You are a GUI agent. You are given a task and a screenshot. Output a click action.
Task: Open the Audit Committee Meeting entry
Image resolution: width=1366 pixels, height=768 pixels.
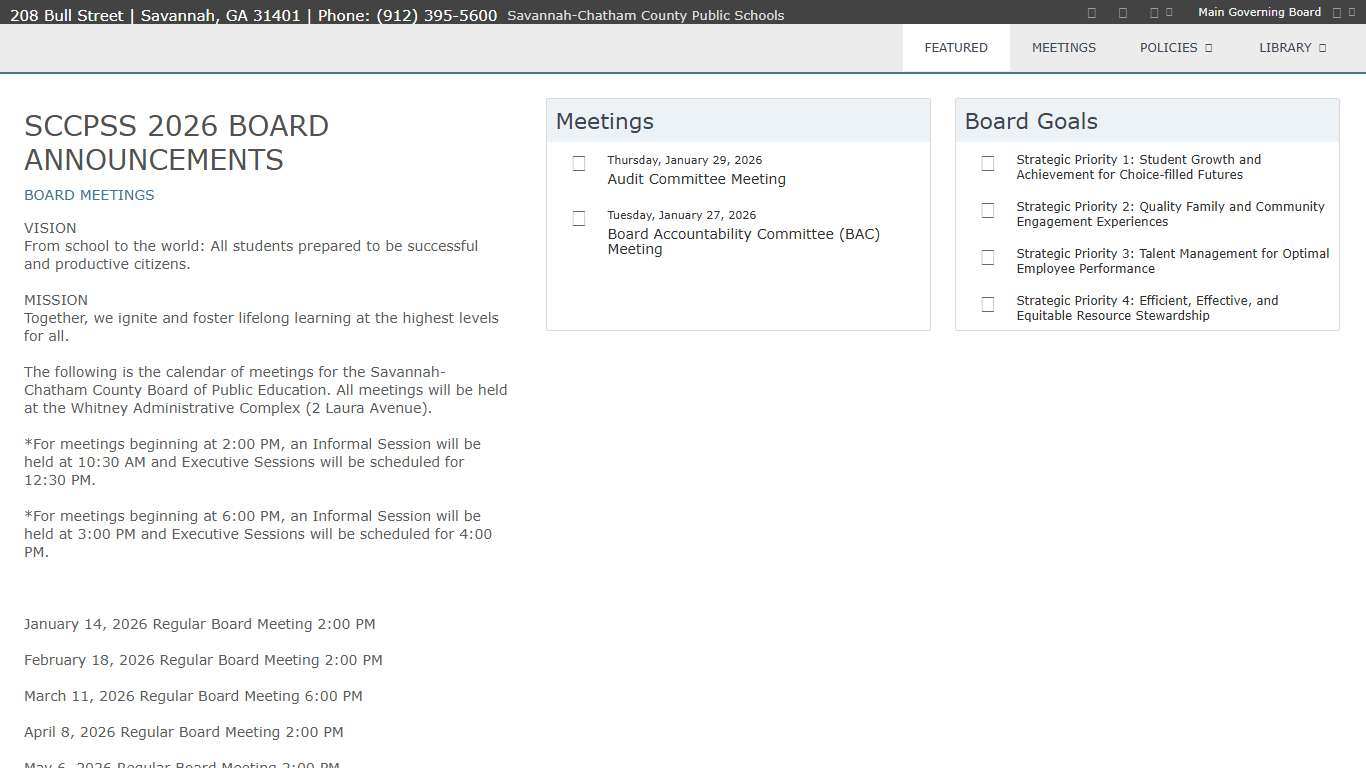(696, 179)
